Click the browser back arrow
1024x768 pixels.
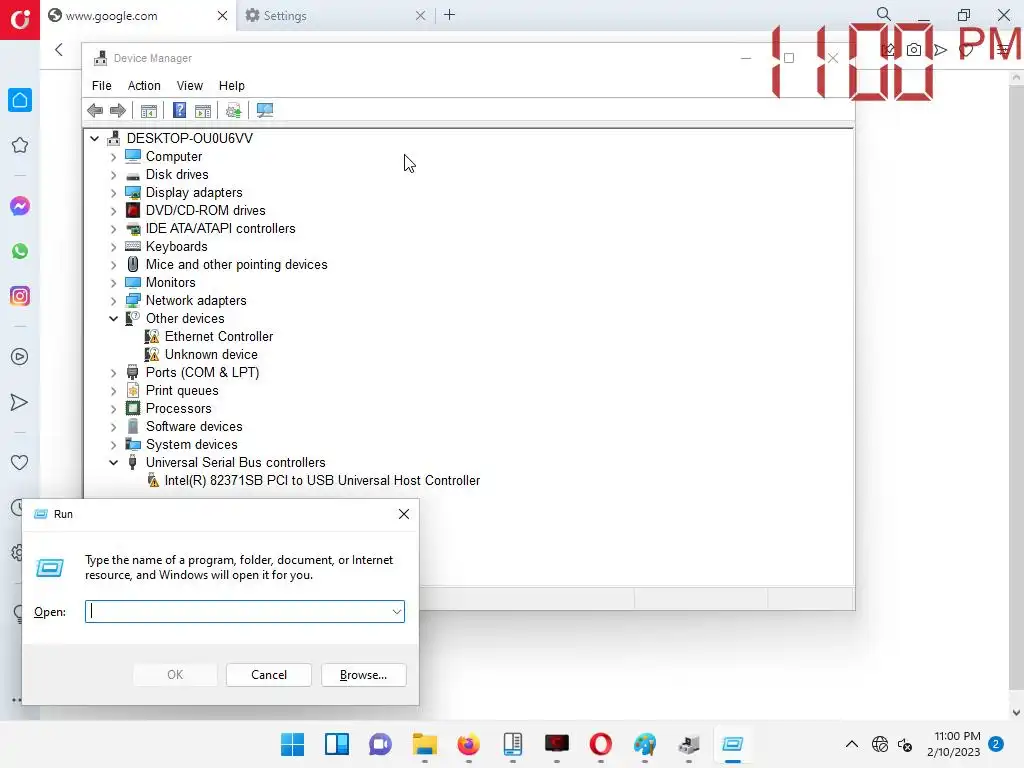pyautogui.click(x=59, y=50)
